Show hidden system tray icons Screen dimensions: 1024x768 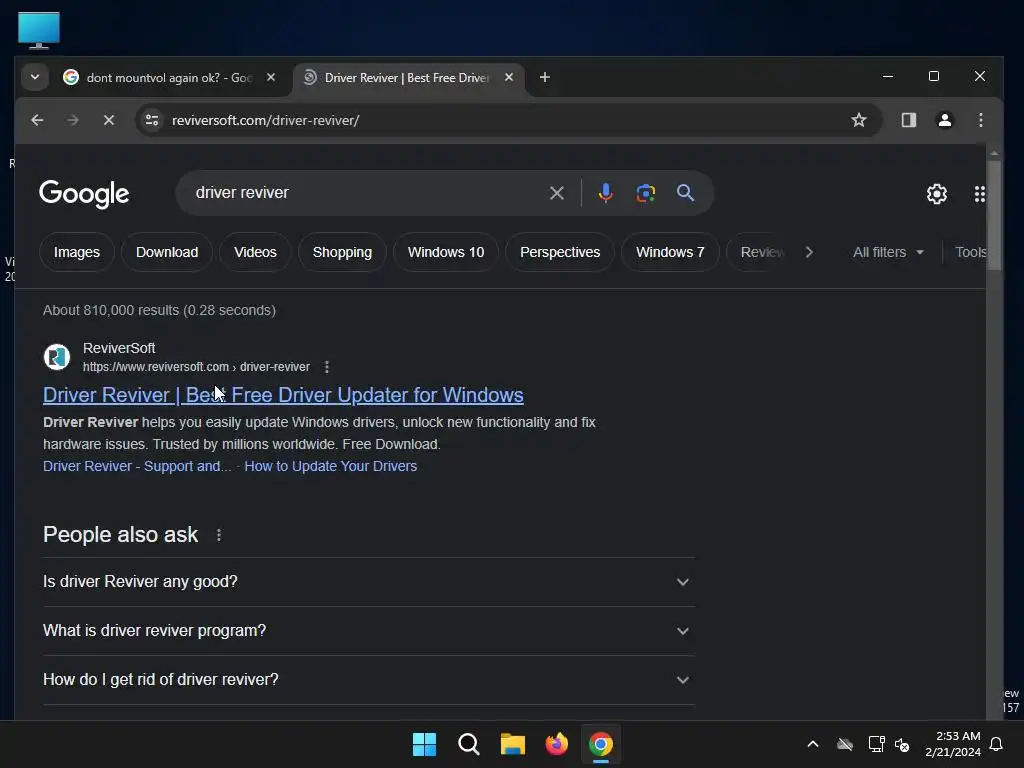[x=813, y=744]
